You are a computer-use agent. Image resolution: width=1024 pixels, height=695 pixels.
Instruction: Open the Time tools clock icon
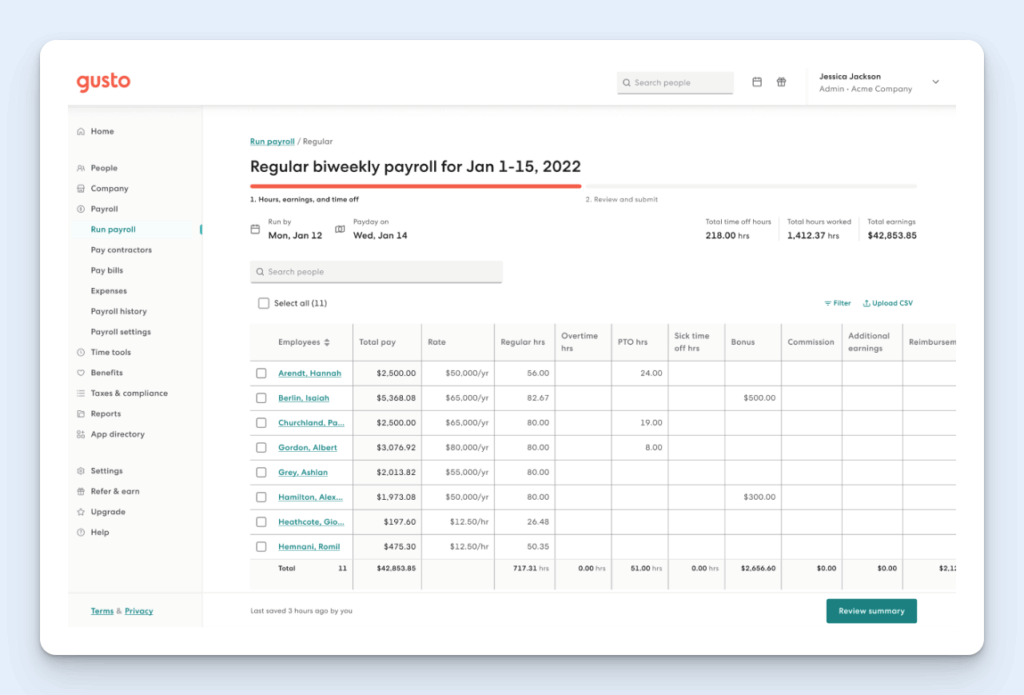80,352
